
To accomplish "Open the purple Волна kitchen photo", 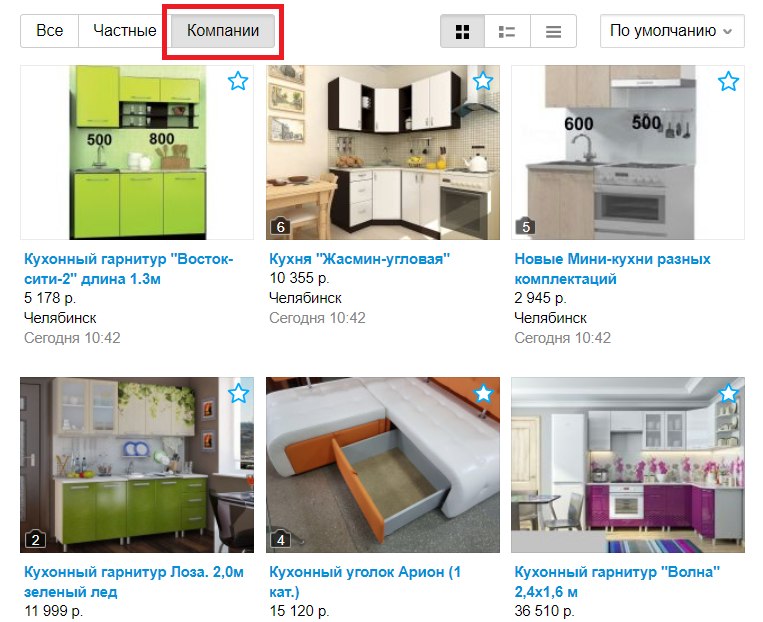I will point(628,465).
